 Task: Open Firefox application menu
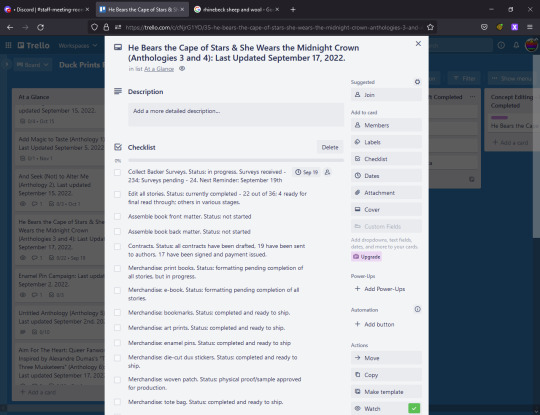click(x=530, y=27)
